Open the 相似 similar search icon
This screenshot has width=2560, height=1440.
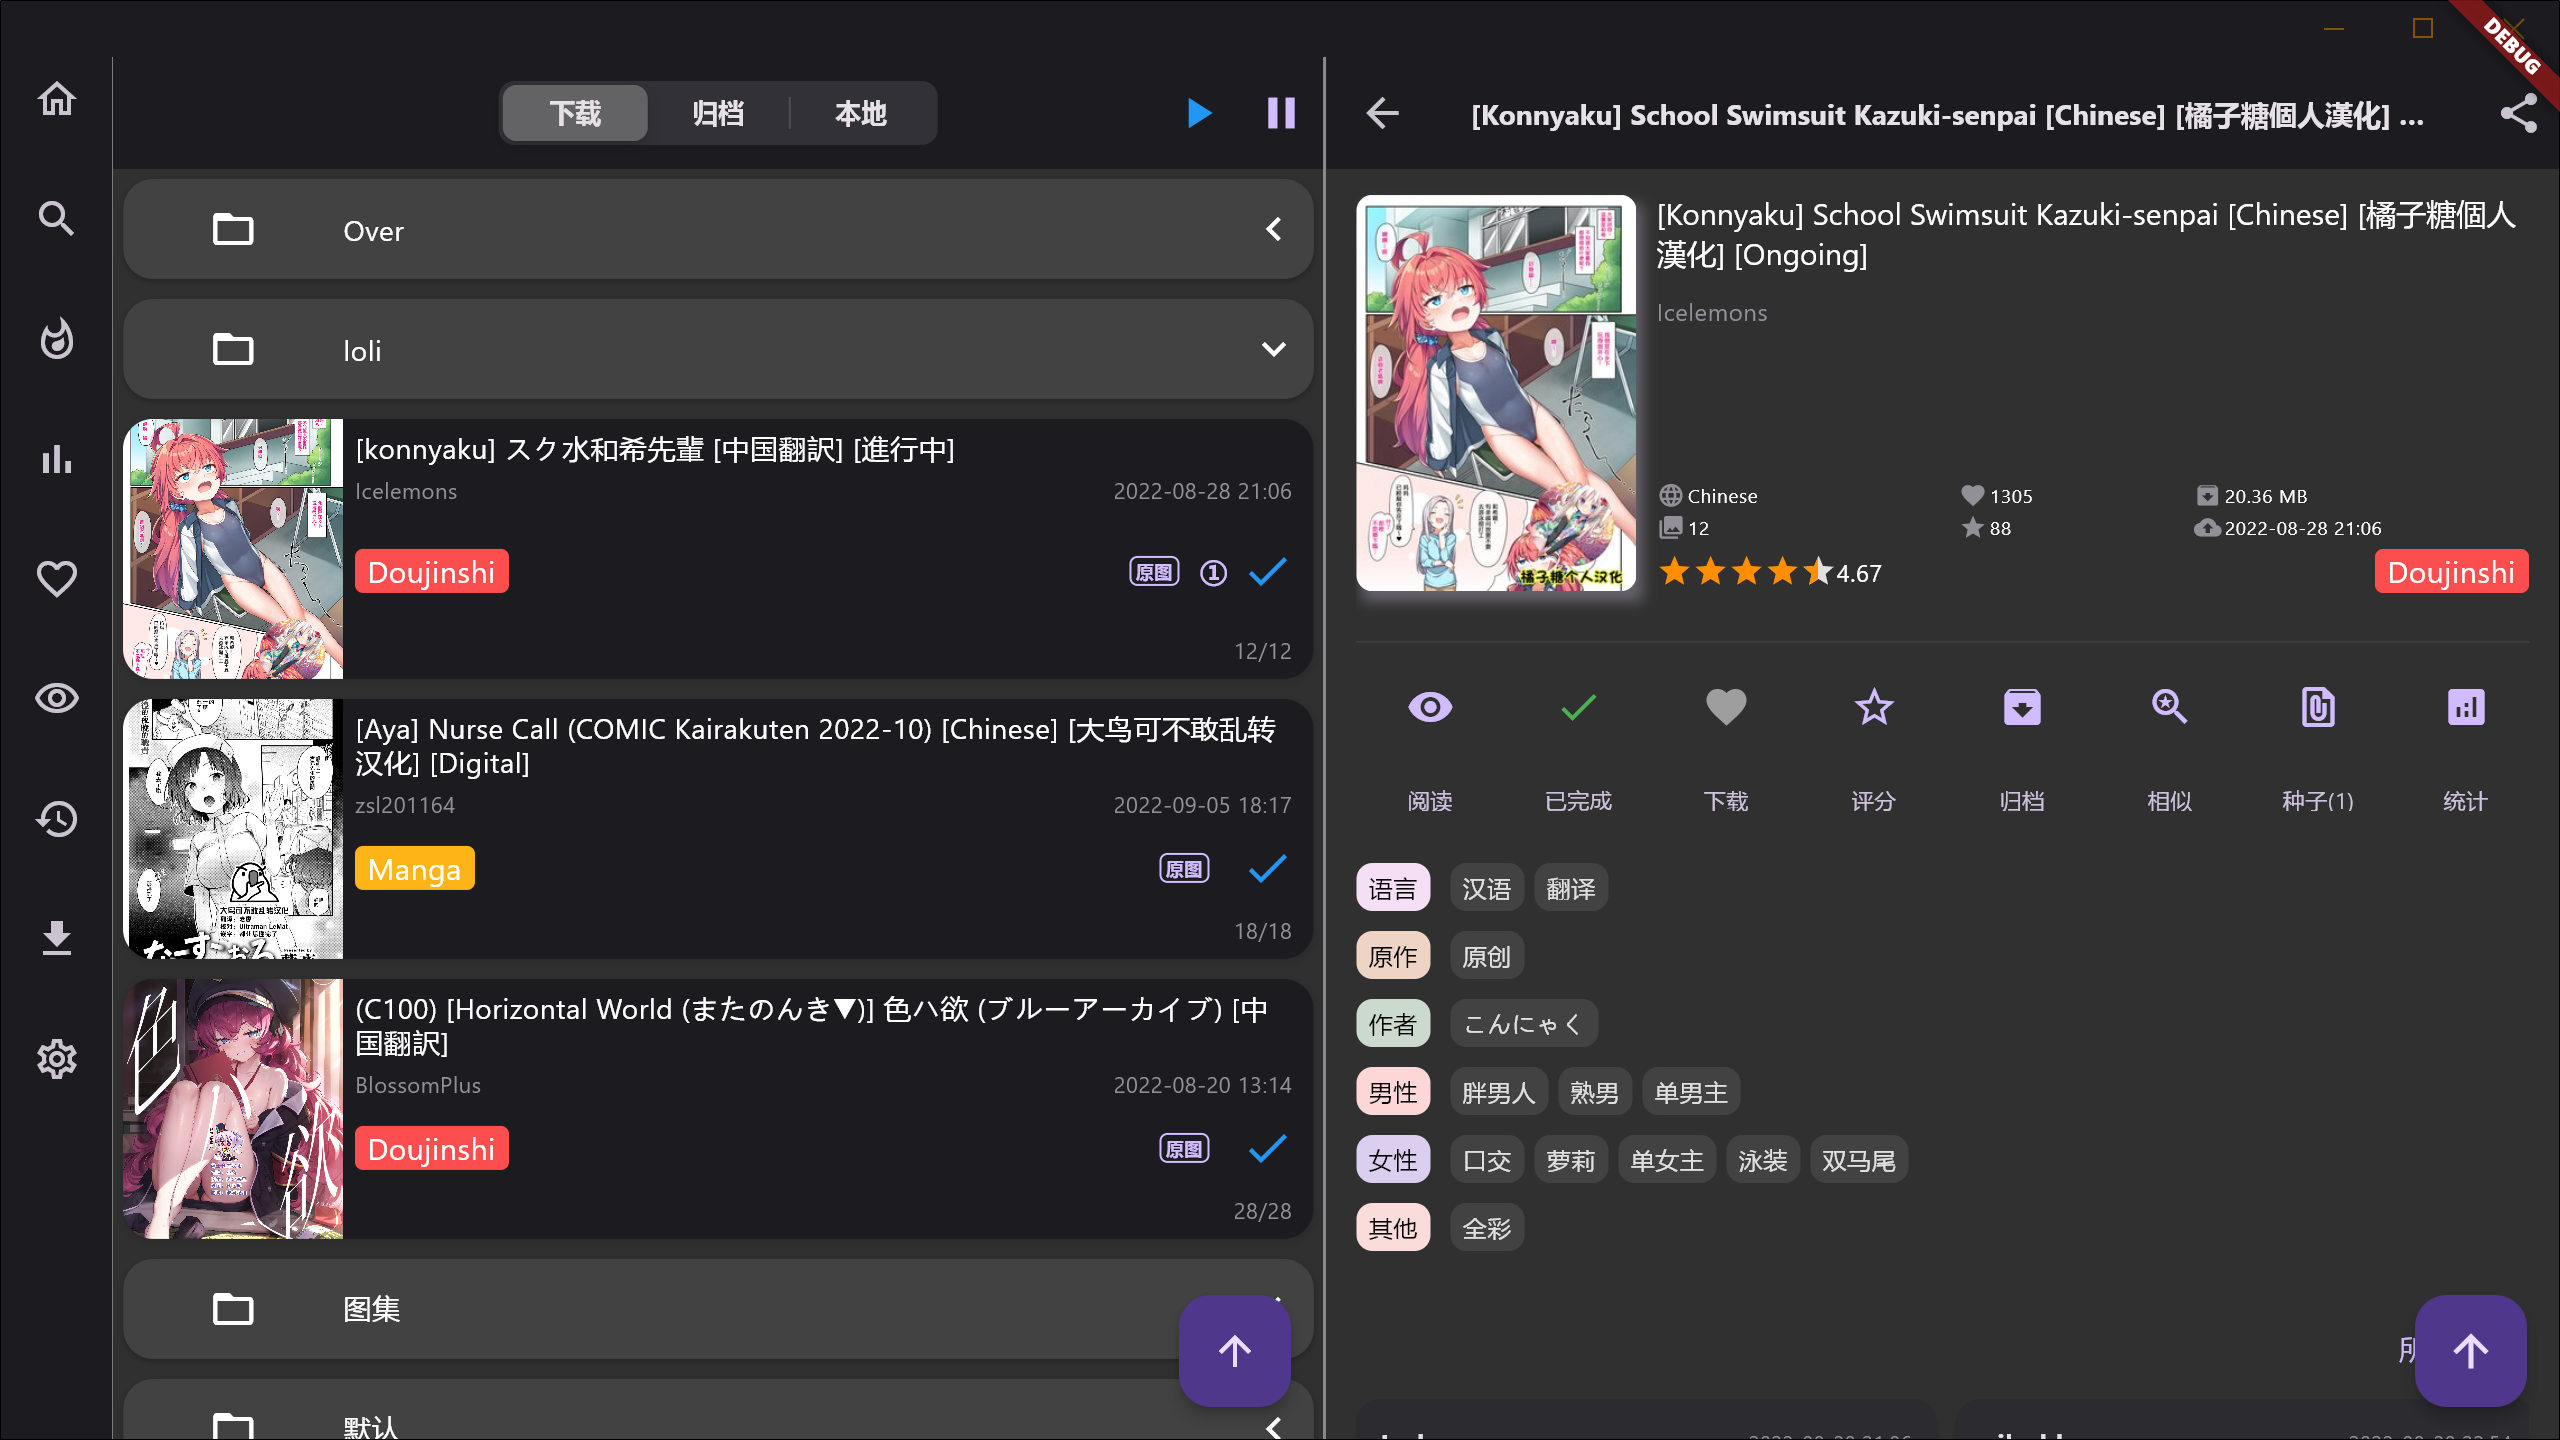2169,708
